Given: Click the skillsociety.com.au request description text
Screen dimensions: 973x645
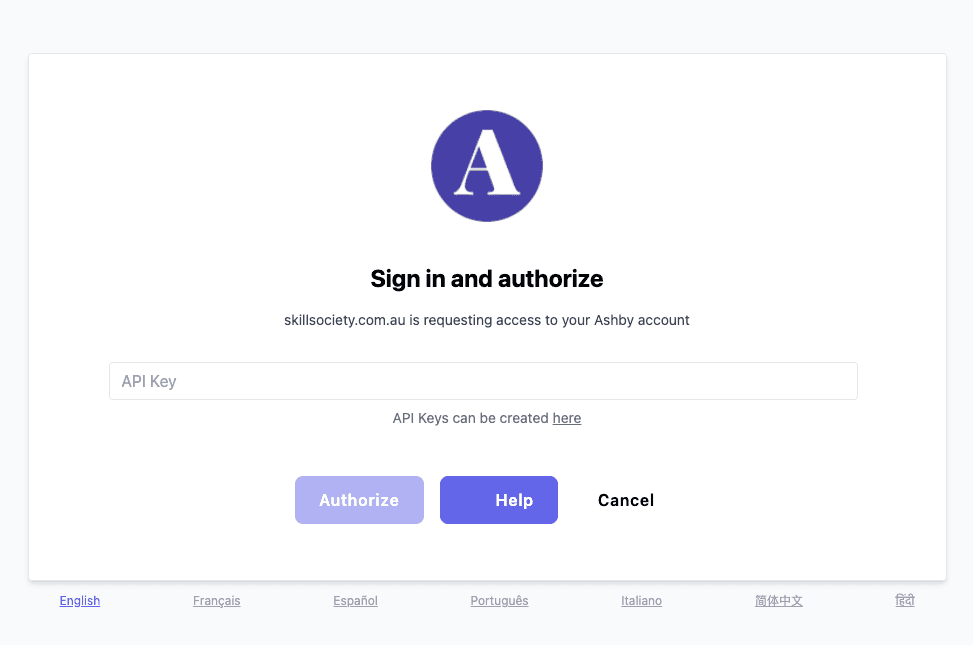Looking at the screenshot, I should pos(487,321).
